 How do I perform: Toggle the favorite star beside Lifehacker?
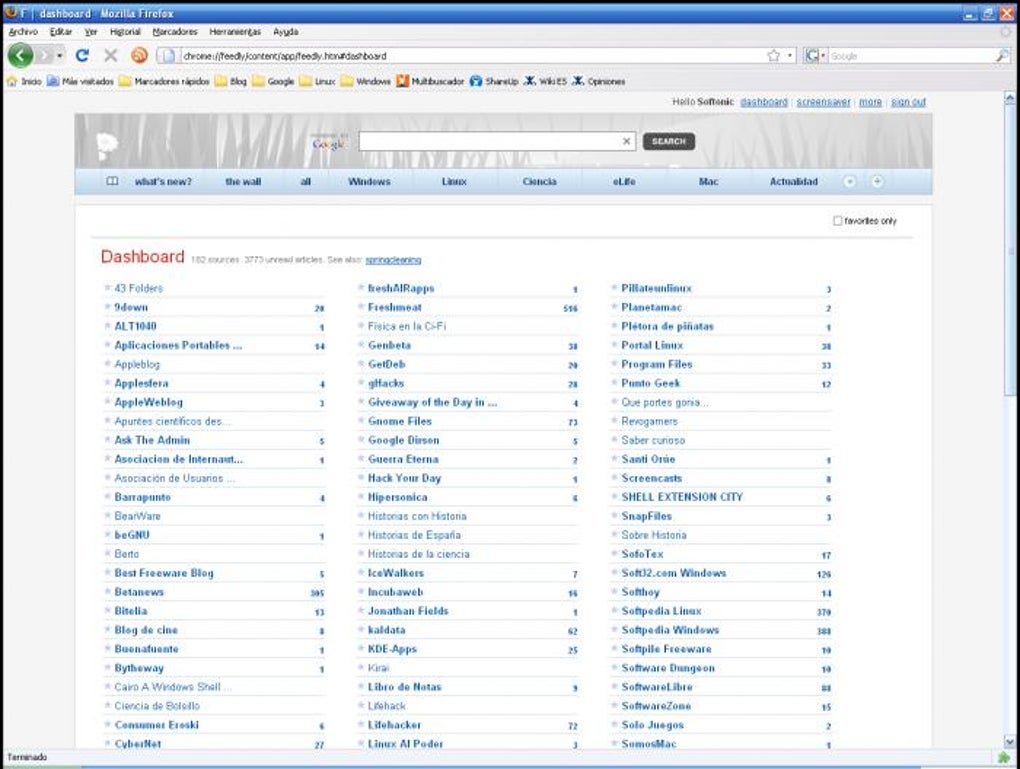[x=361, y=725]
